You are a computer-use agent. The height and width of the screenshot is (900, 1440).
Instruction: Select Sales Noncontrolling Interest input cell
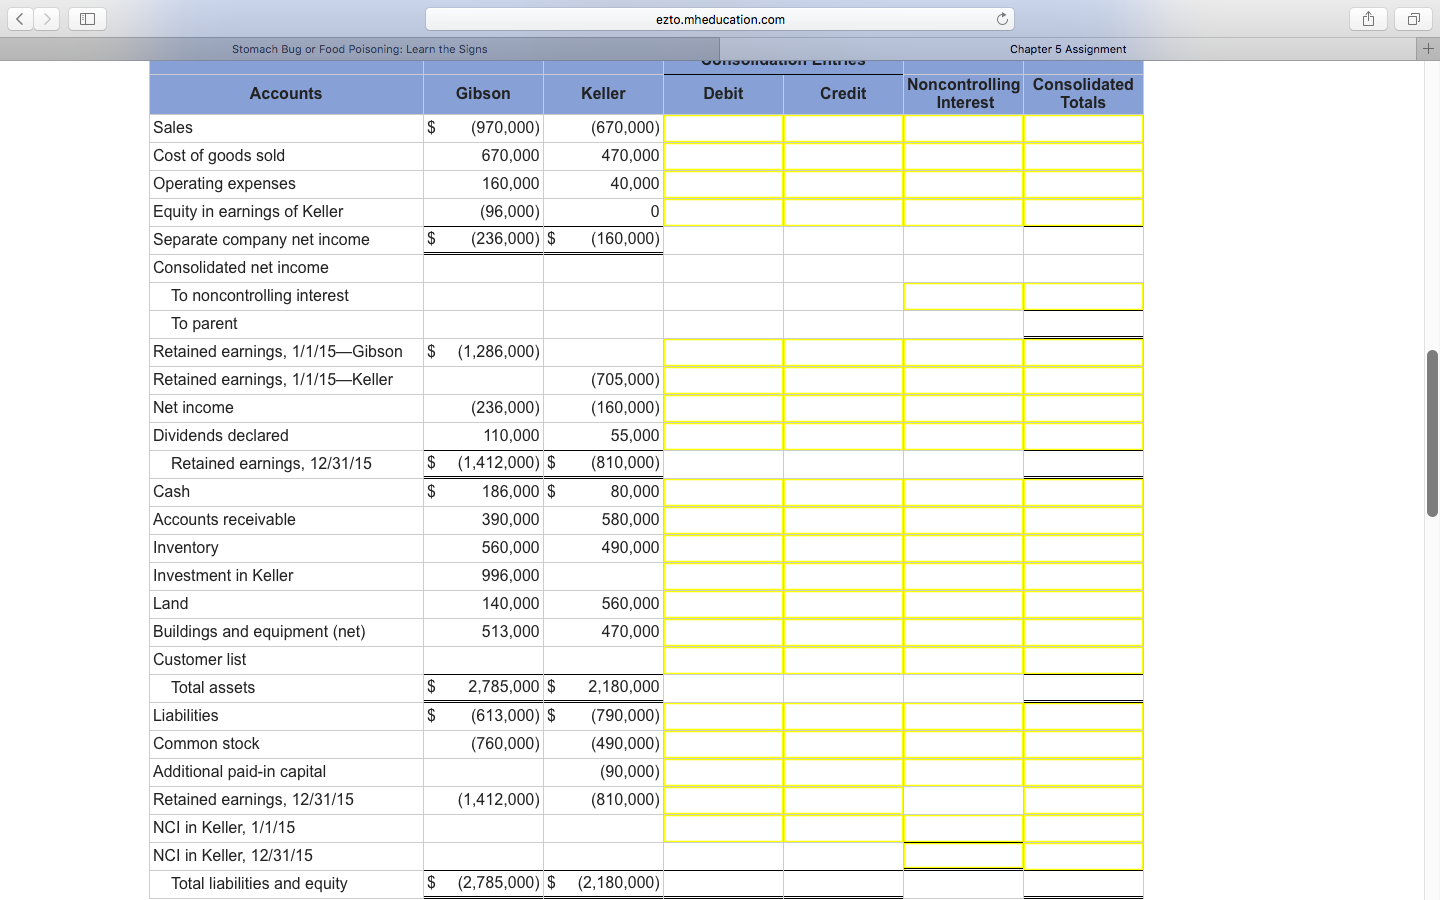pos(963,128)
